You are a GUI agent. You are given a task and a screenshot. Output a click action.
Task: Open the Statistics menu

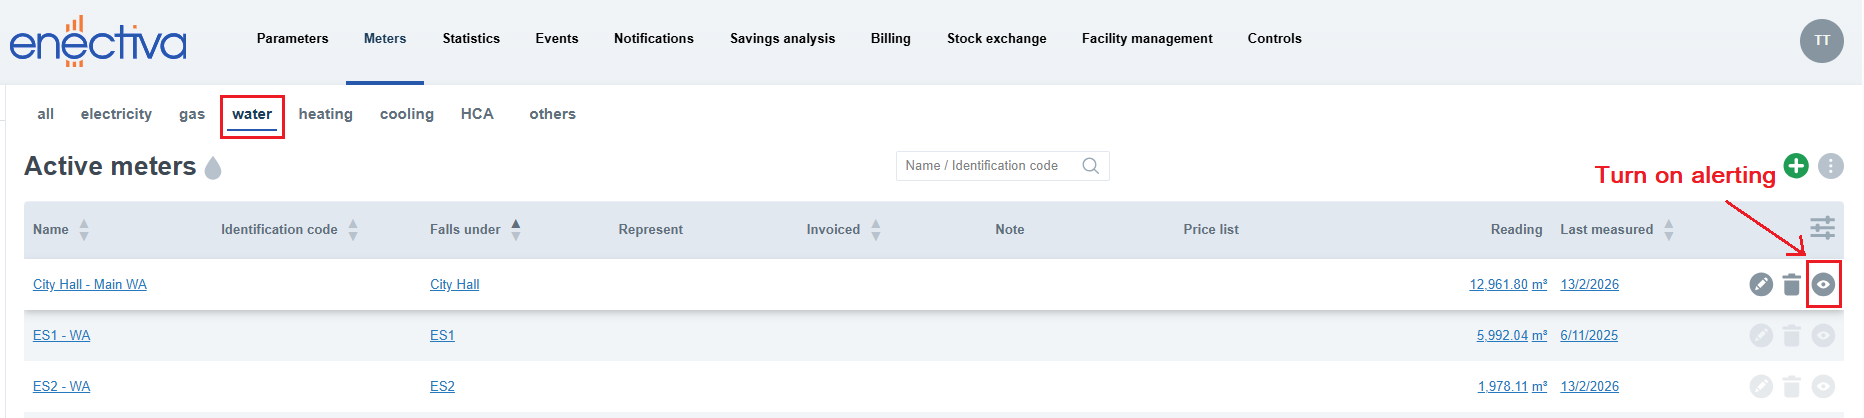coord(471,39)
